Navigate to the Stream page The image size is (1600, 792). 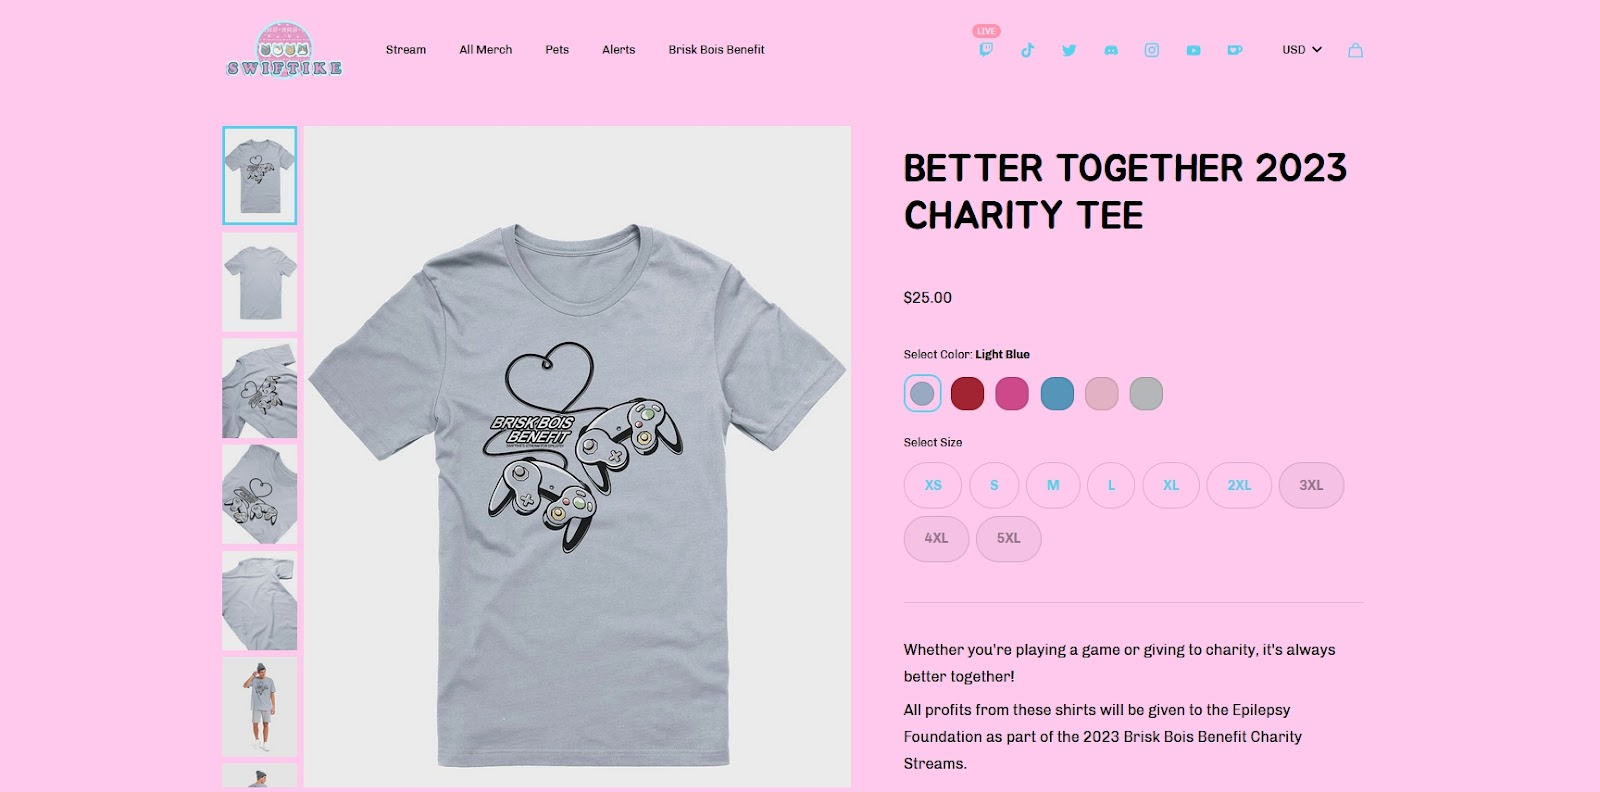406,50
